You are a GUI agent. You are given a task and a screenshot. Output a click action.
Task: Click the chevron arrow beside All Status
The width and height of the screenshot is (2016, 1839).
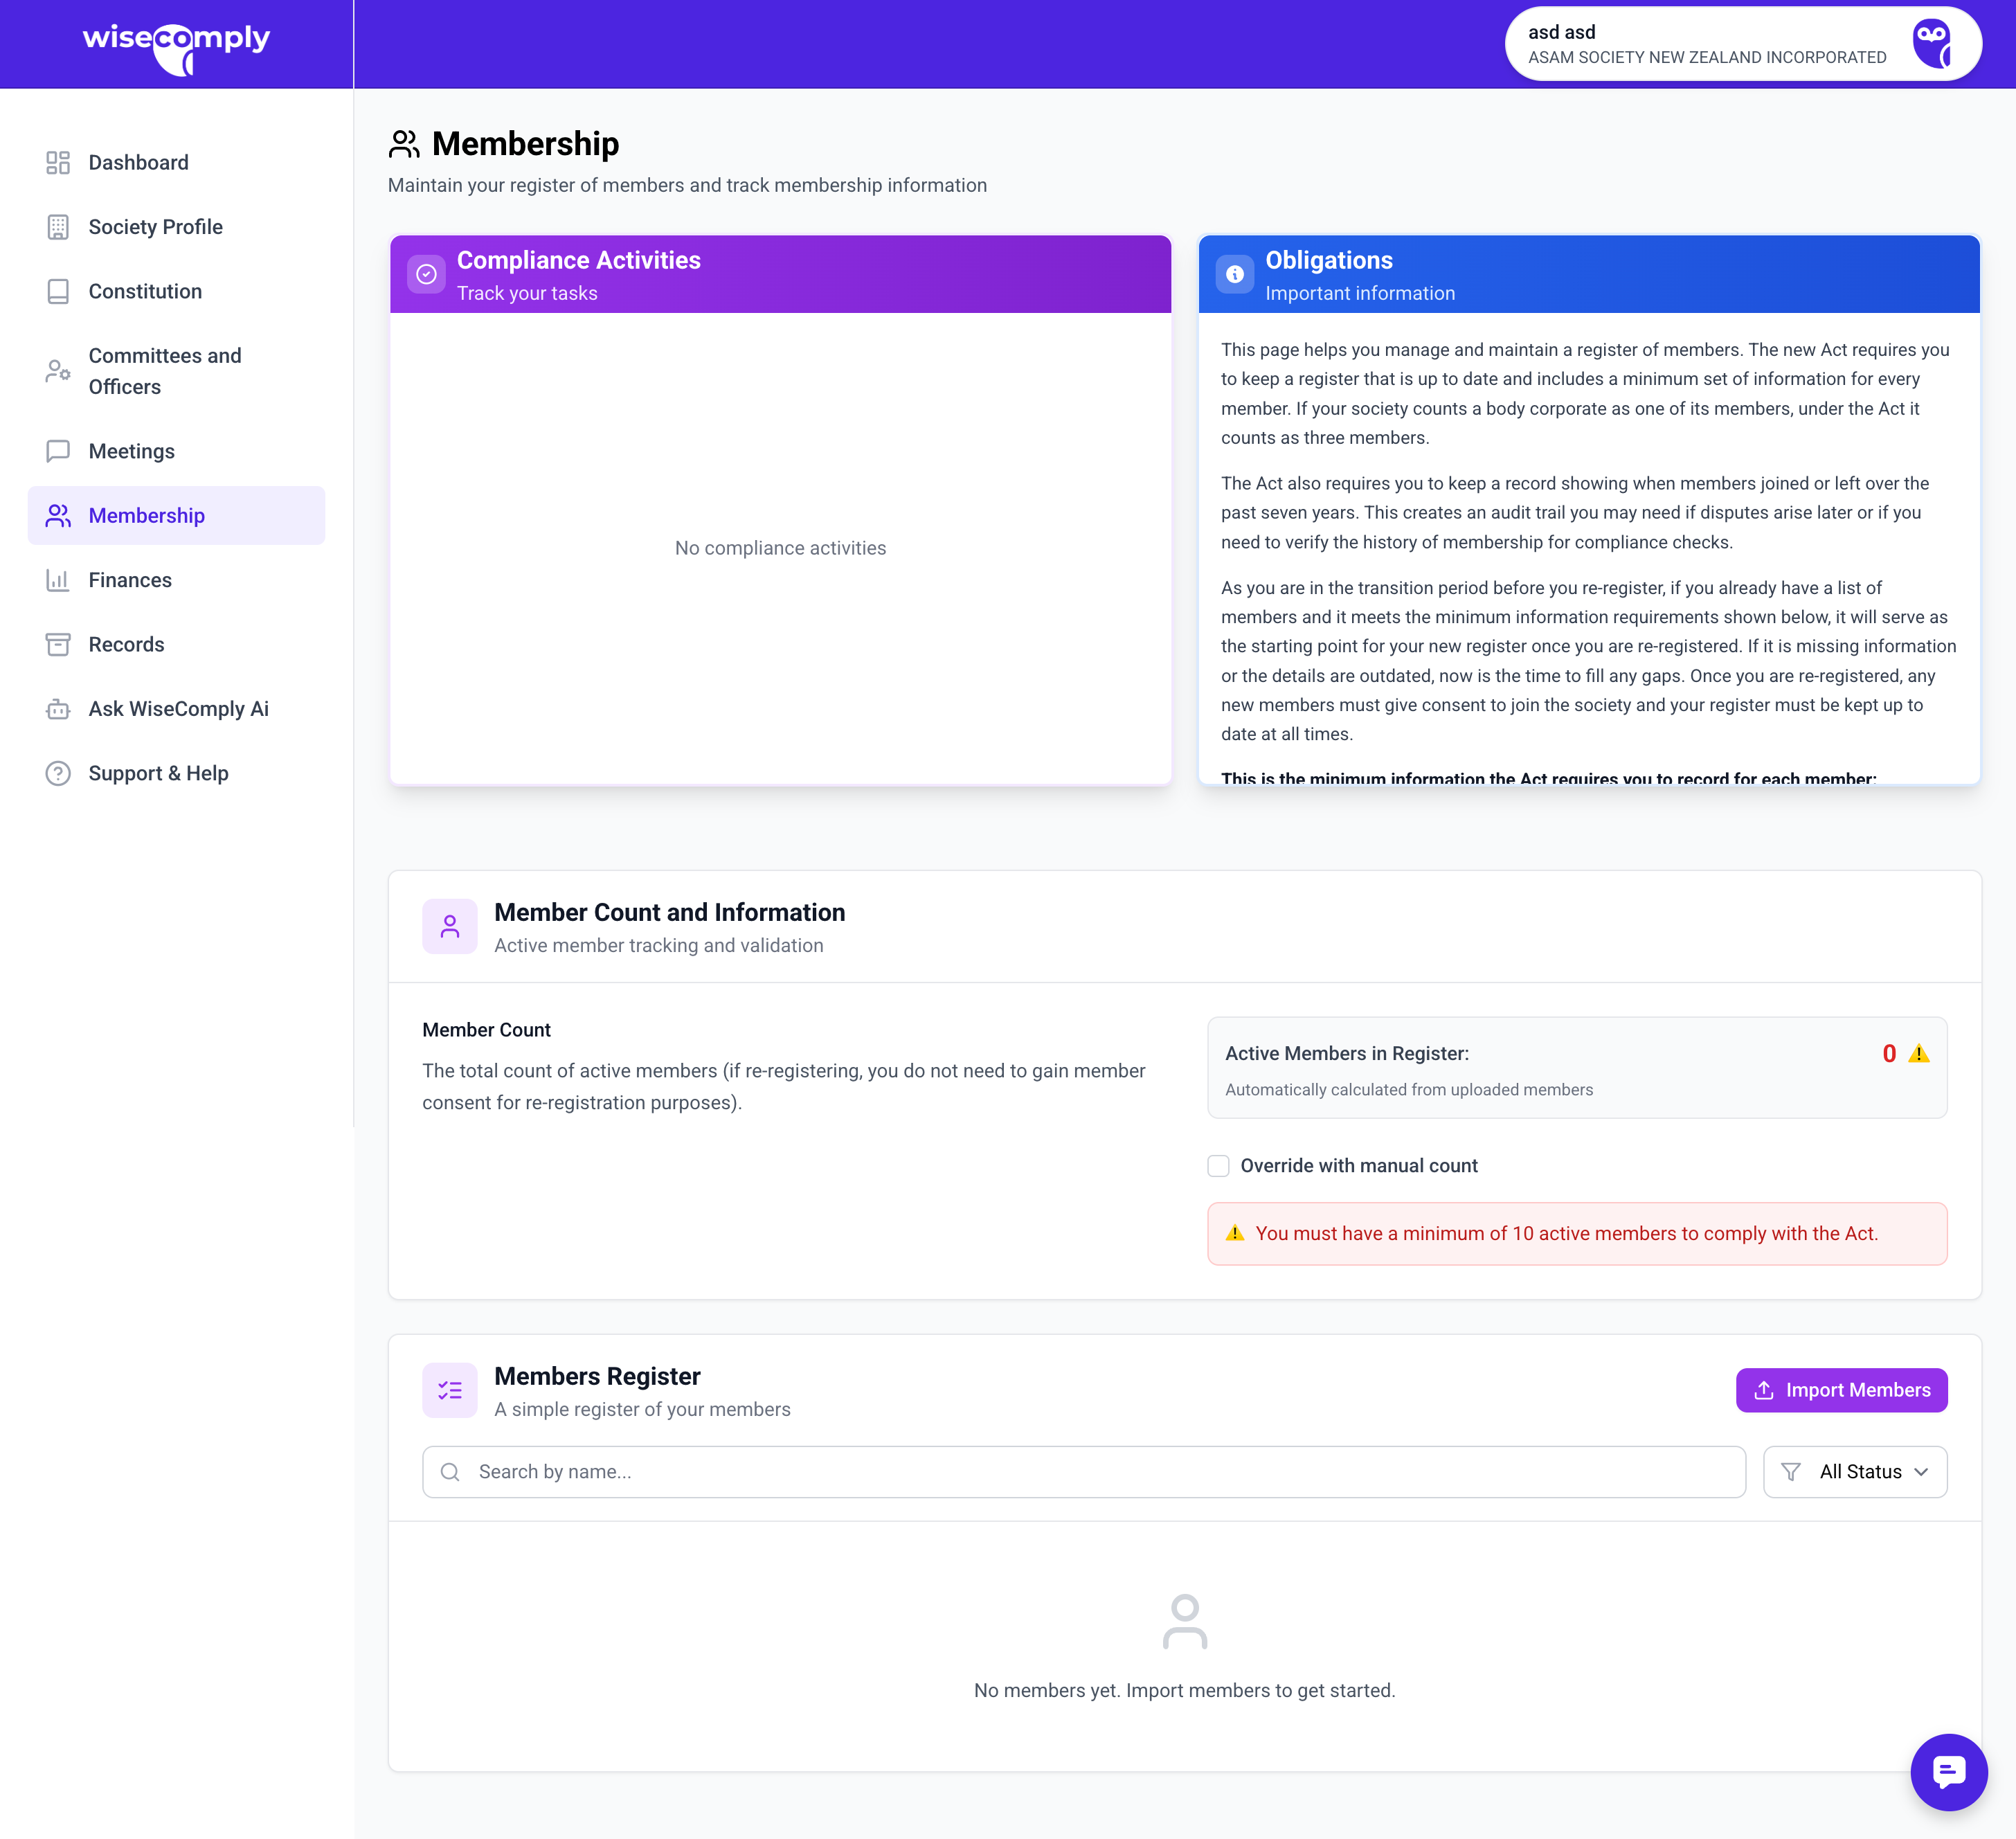coord(1921,1472)
